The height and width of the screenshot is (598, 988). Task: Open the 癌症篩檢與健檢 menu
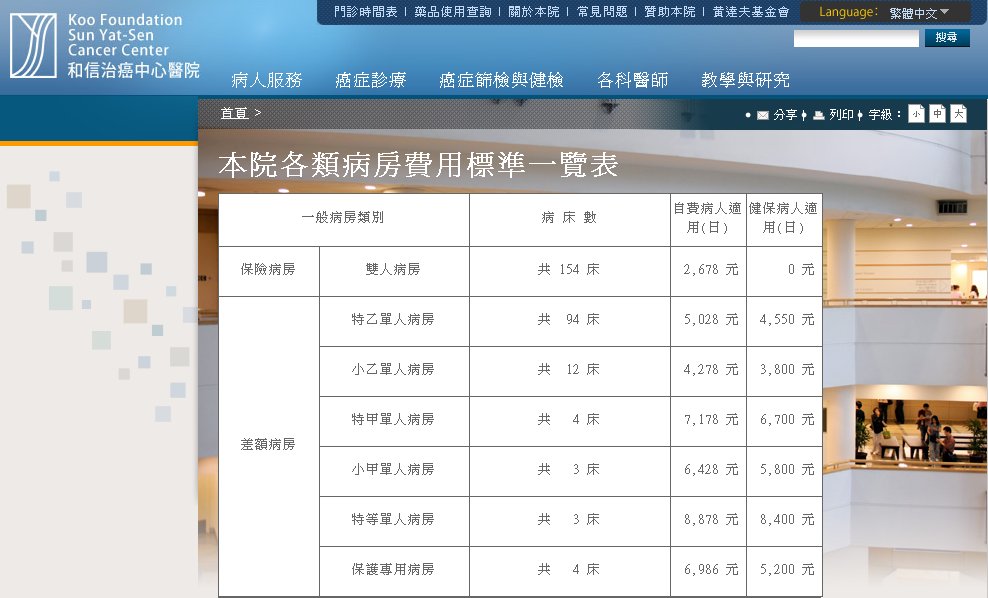pyautogui.click(x=502, y=80)
